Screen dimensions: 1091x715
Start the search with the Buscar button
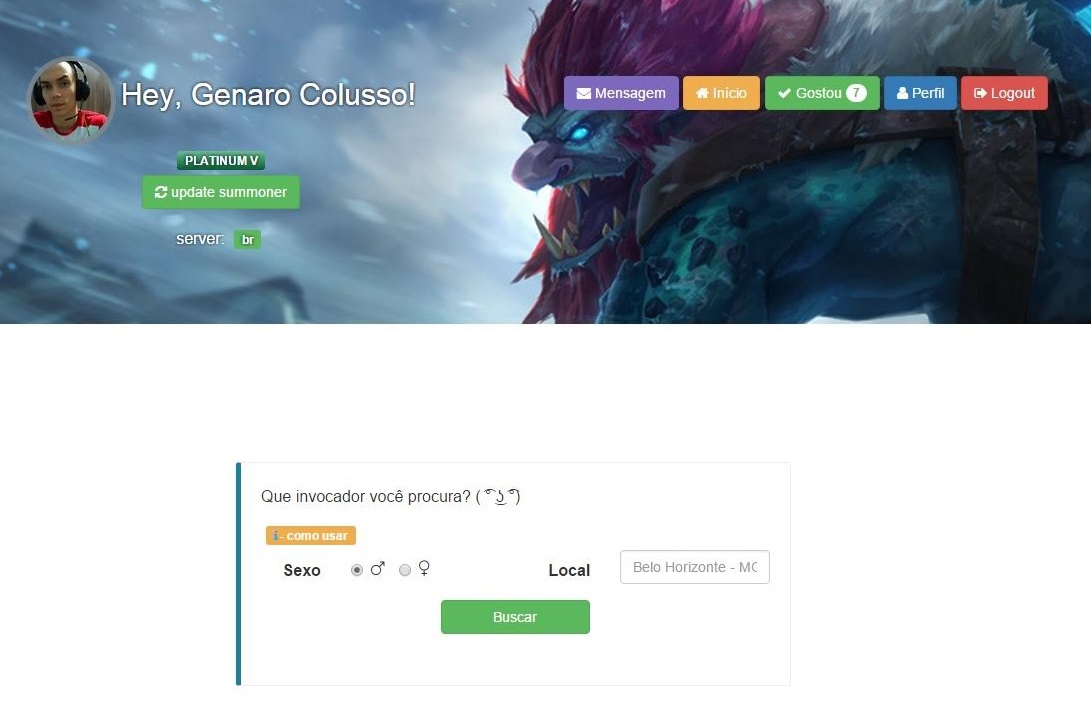pos(515,617)
